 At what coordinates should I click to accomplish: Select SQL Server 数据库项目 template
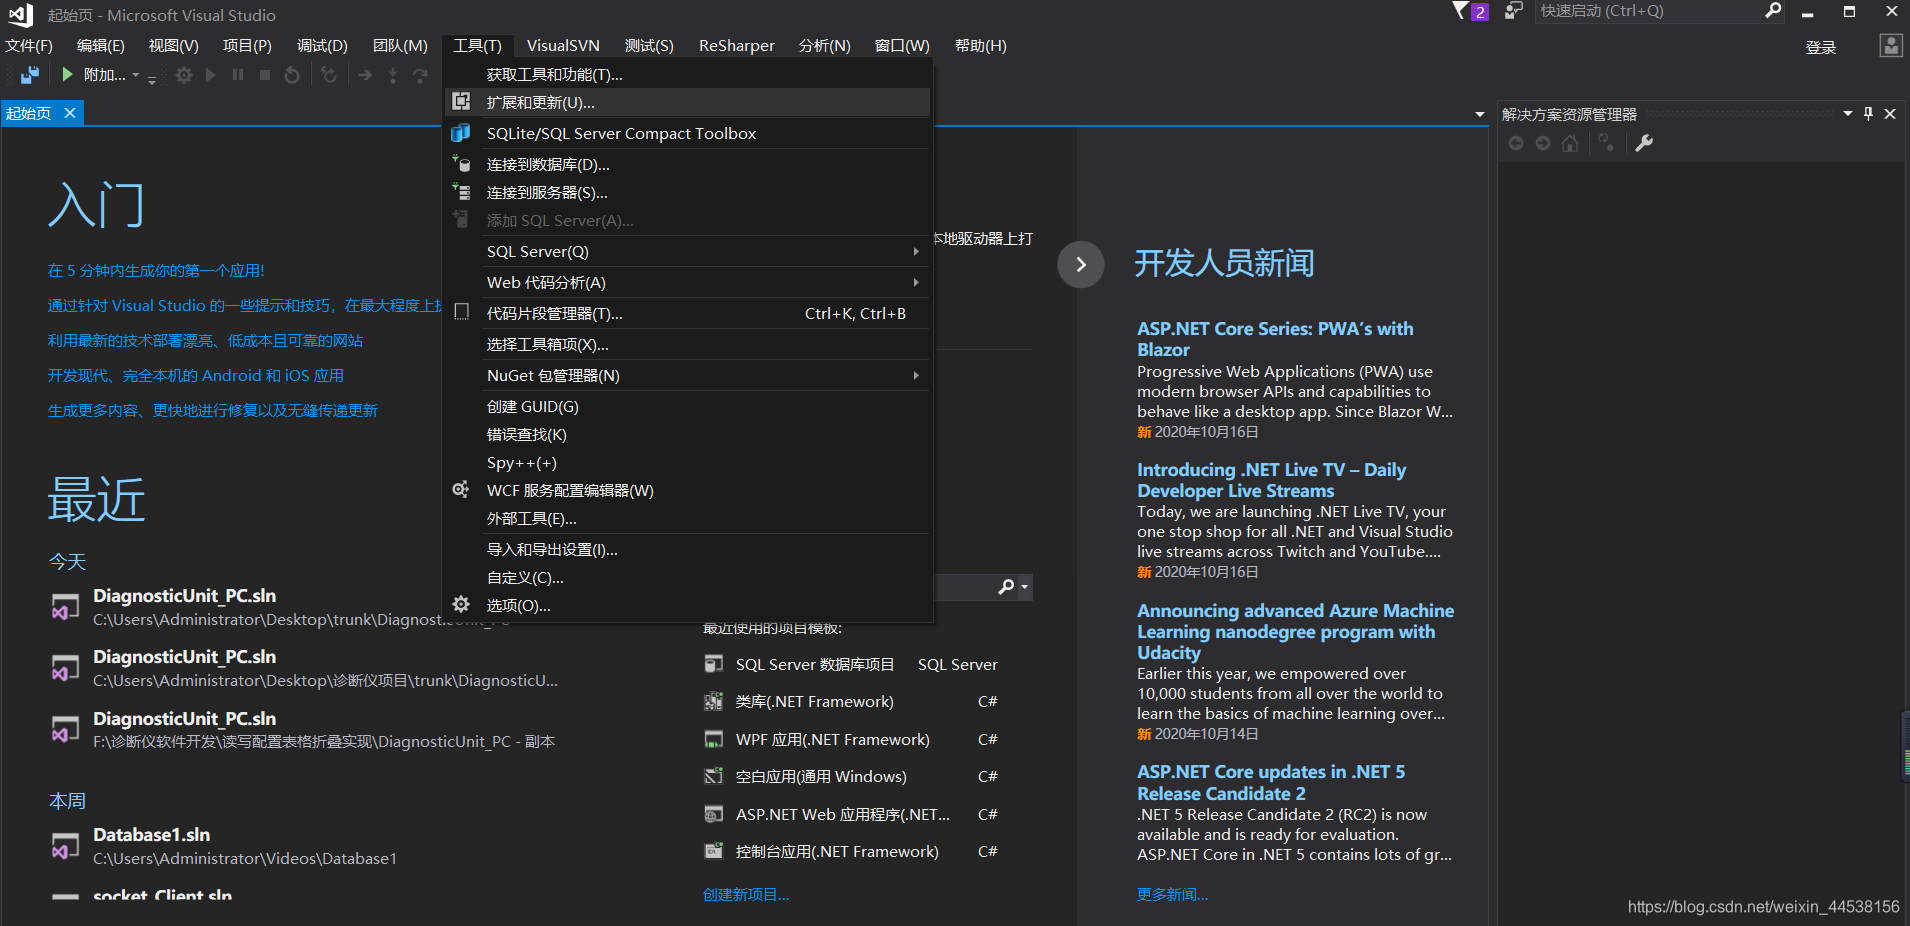tap(815, 664)
